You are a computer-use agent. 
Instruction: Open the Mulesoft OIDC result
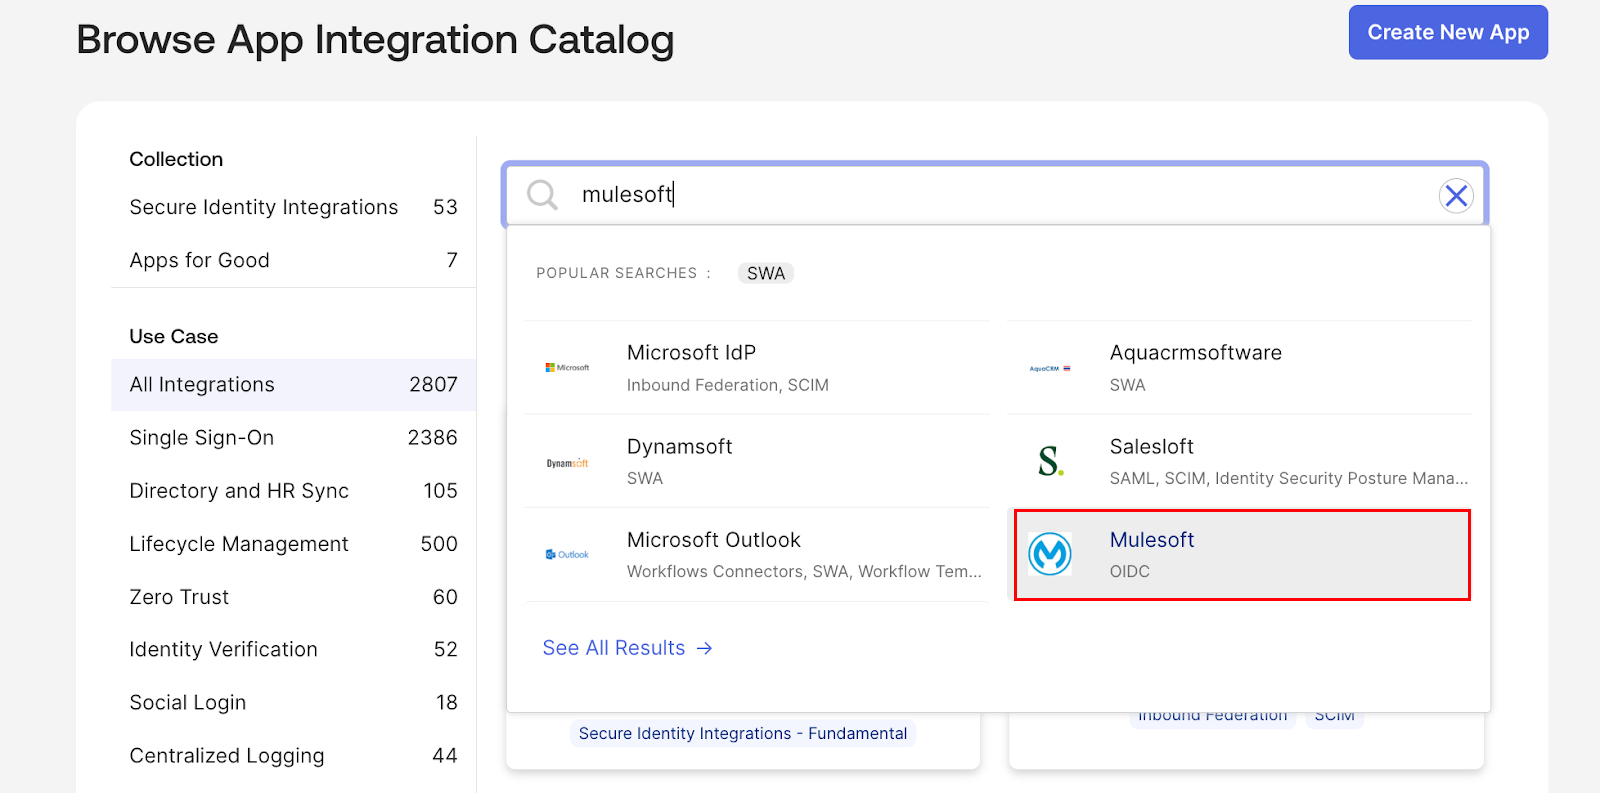tap(1242, 555)
